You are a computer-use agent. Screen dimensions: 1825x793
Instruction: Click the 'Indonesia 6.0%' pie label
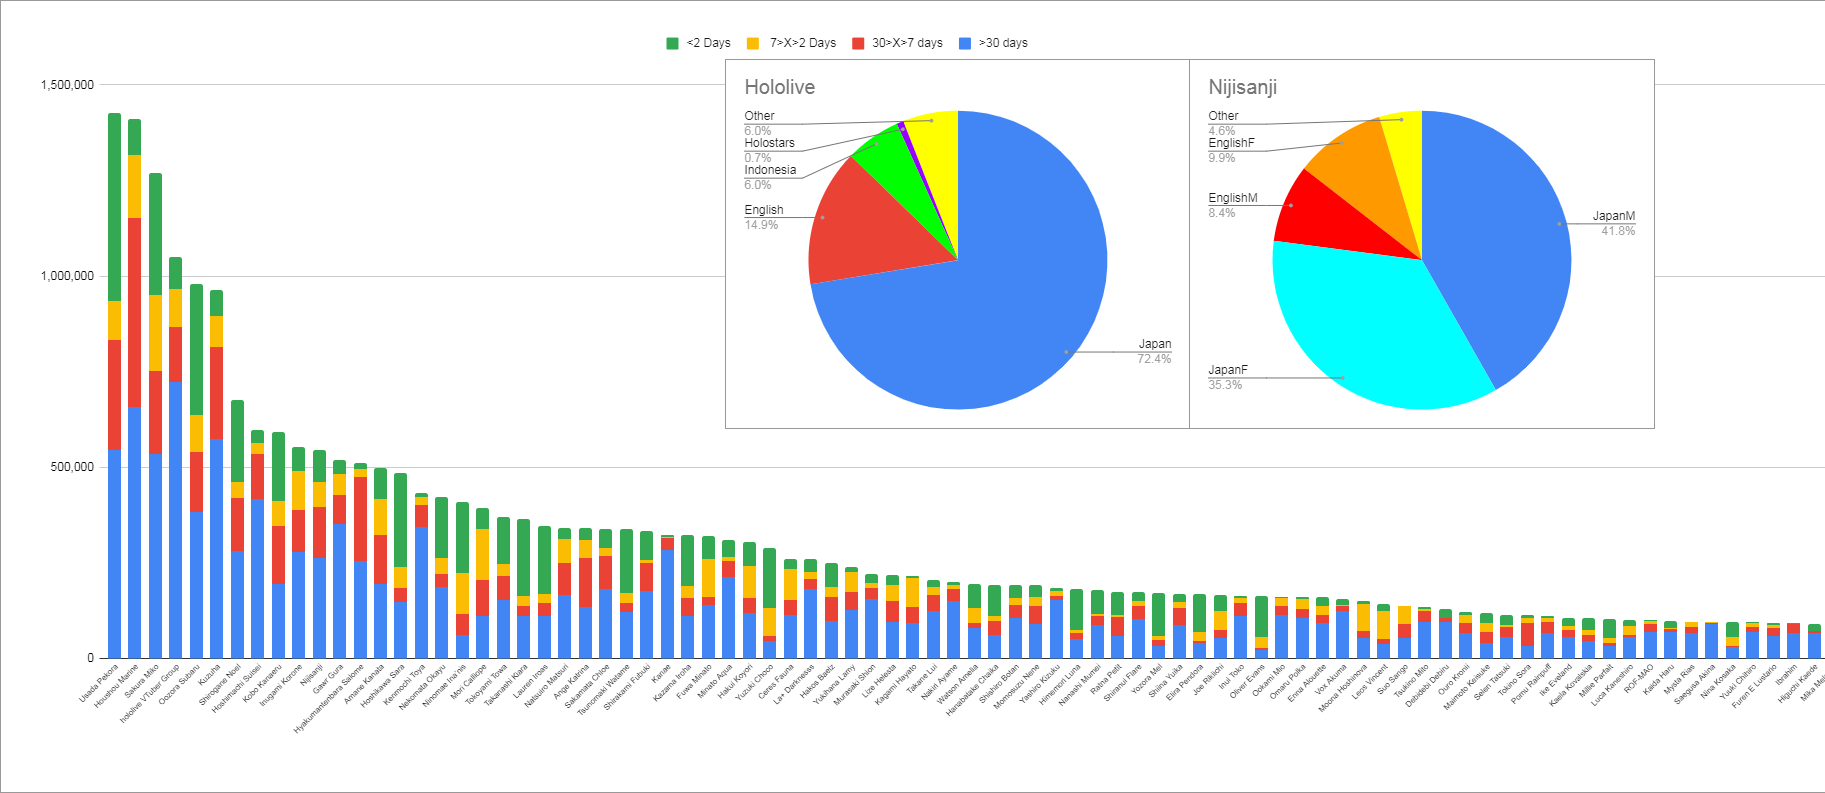(770, 177)
